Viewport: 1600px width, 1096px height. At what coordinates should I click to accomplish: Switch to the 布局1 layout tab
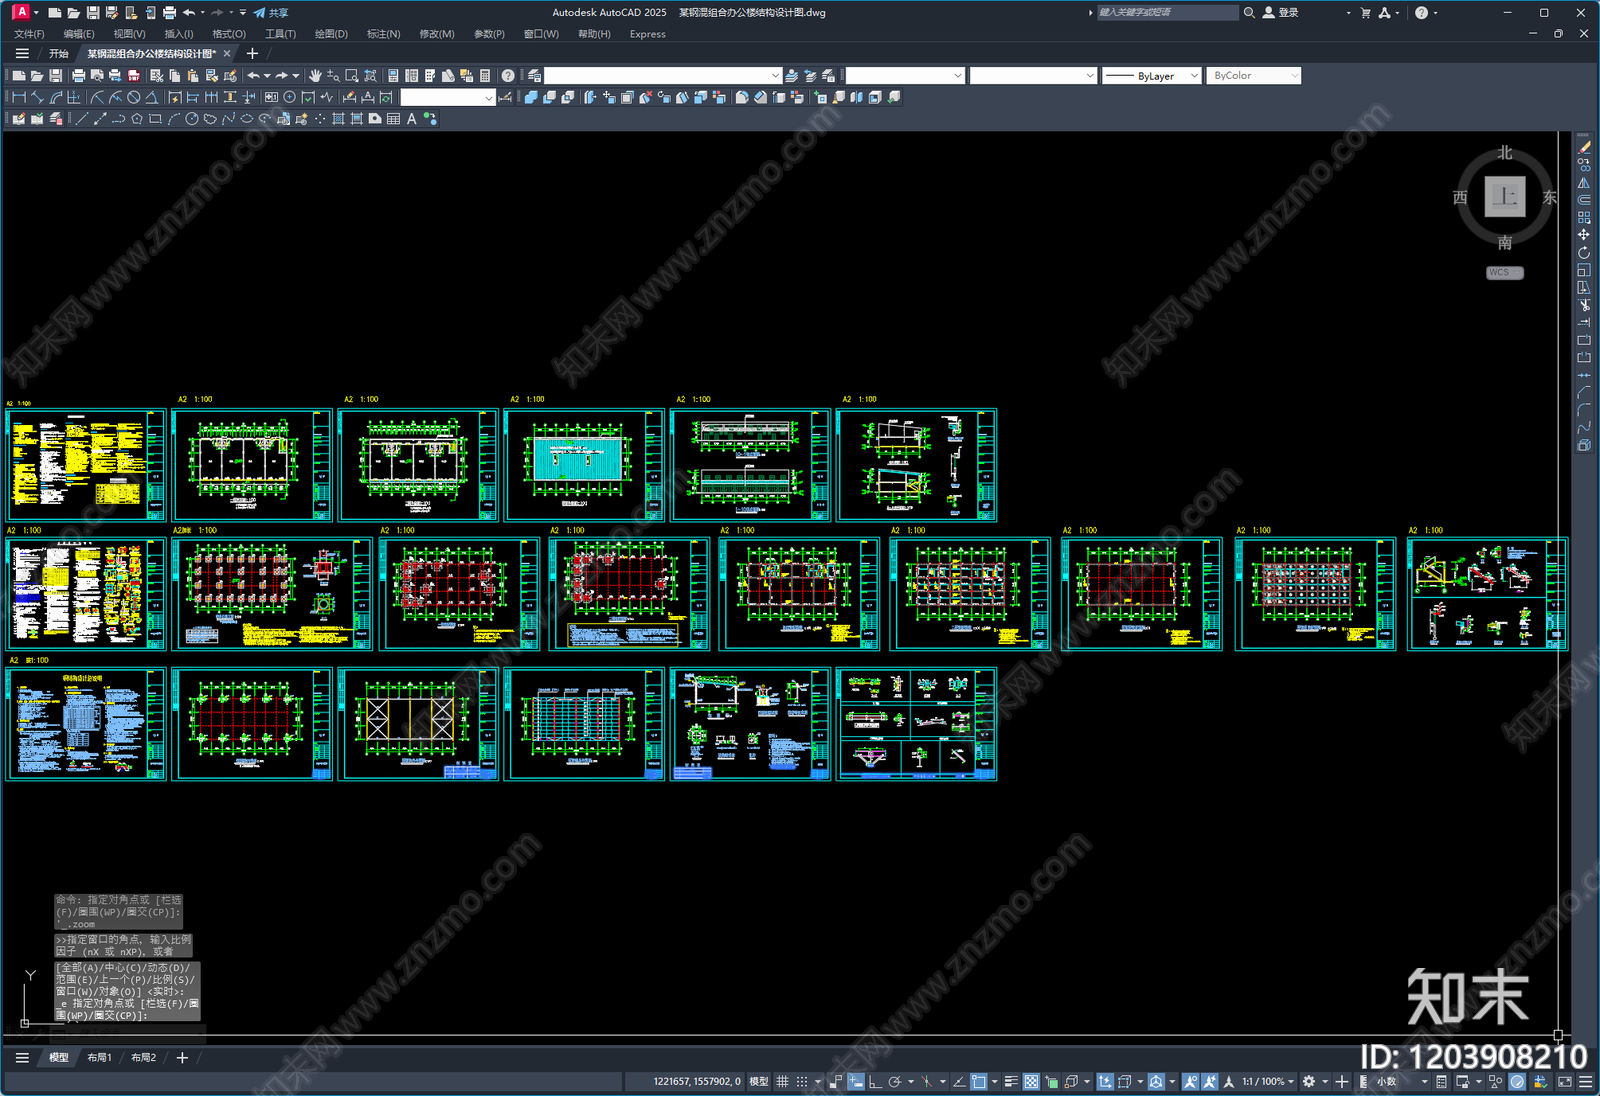pos(99,1058)
